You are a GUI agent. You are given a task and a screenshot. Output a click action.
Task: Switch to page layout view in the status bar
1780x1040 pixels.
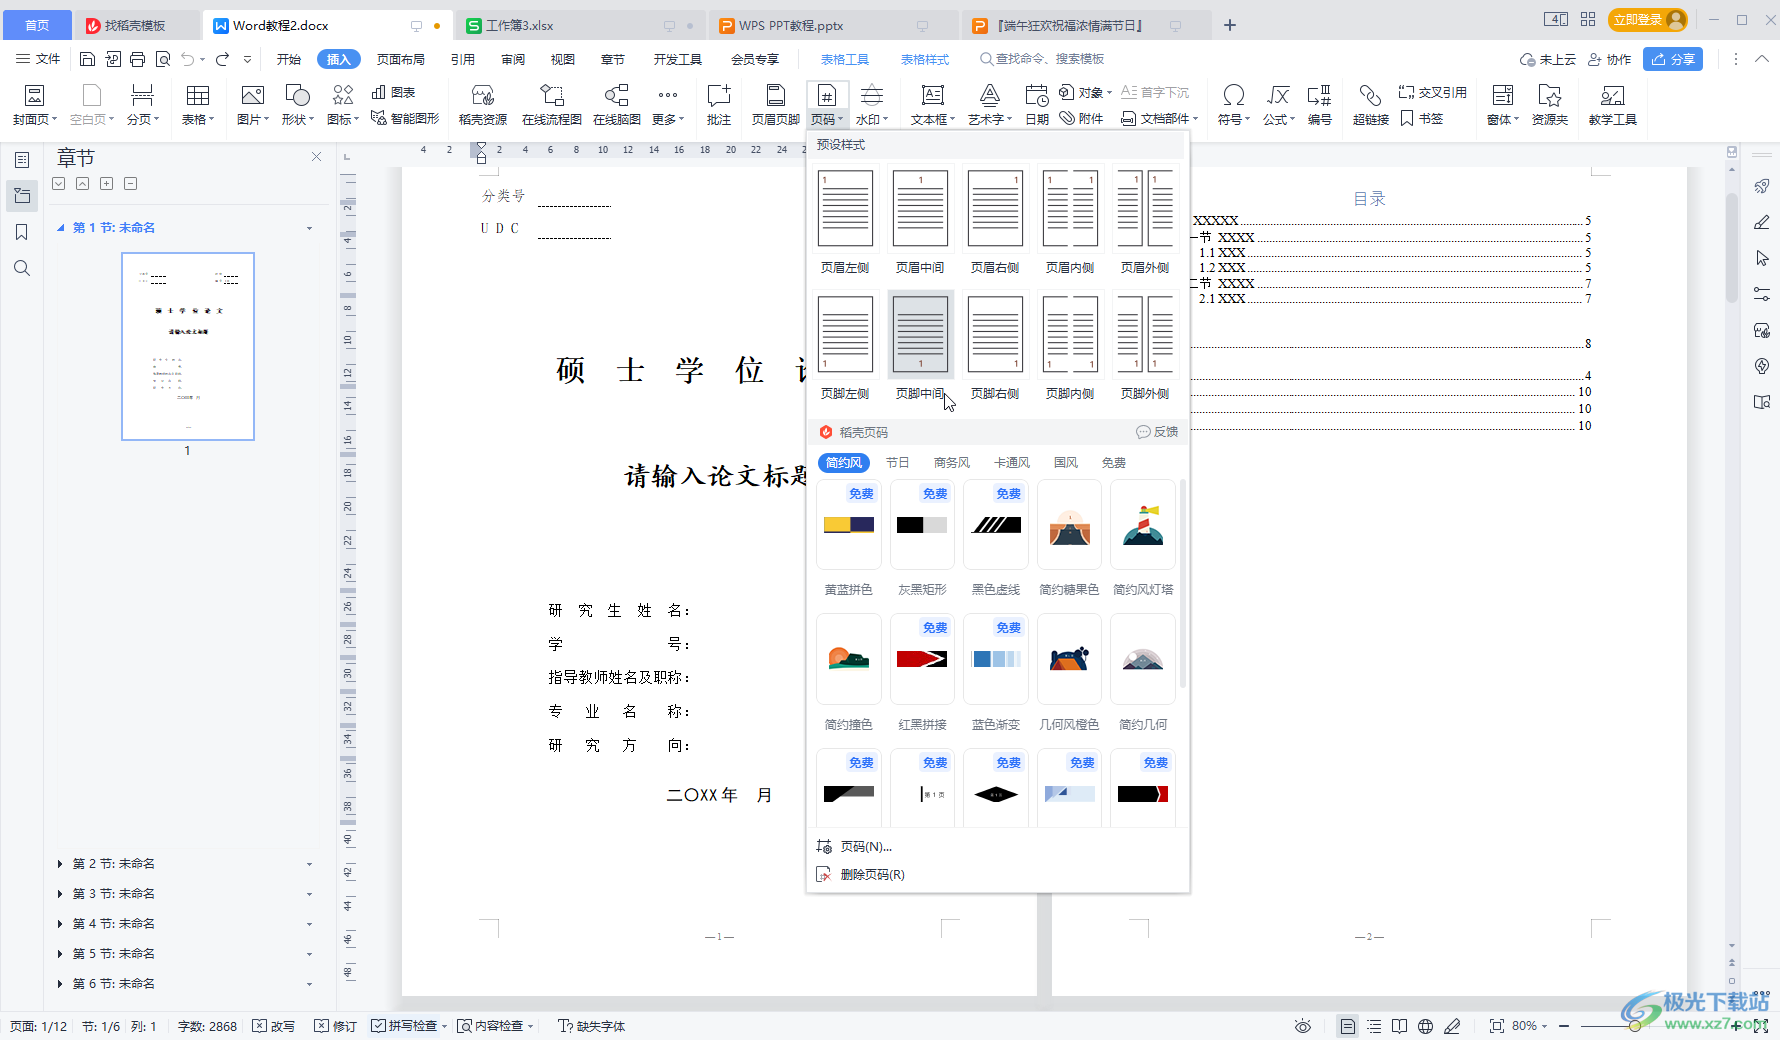point(1348,1026)
